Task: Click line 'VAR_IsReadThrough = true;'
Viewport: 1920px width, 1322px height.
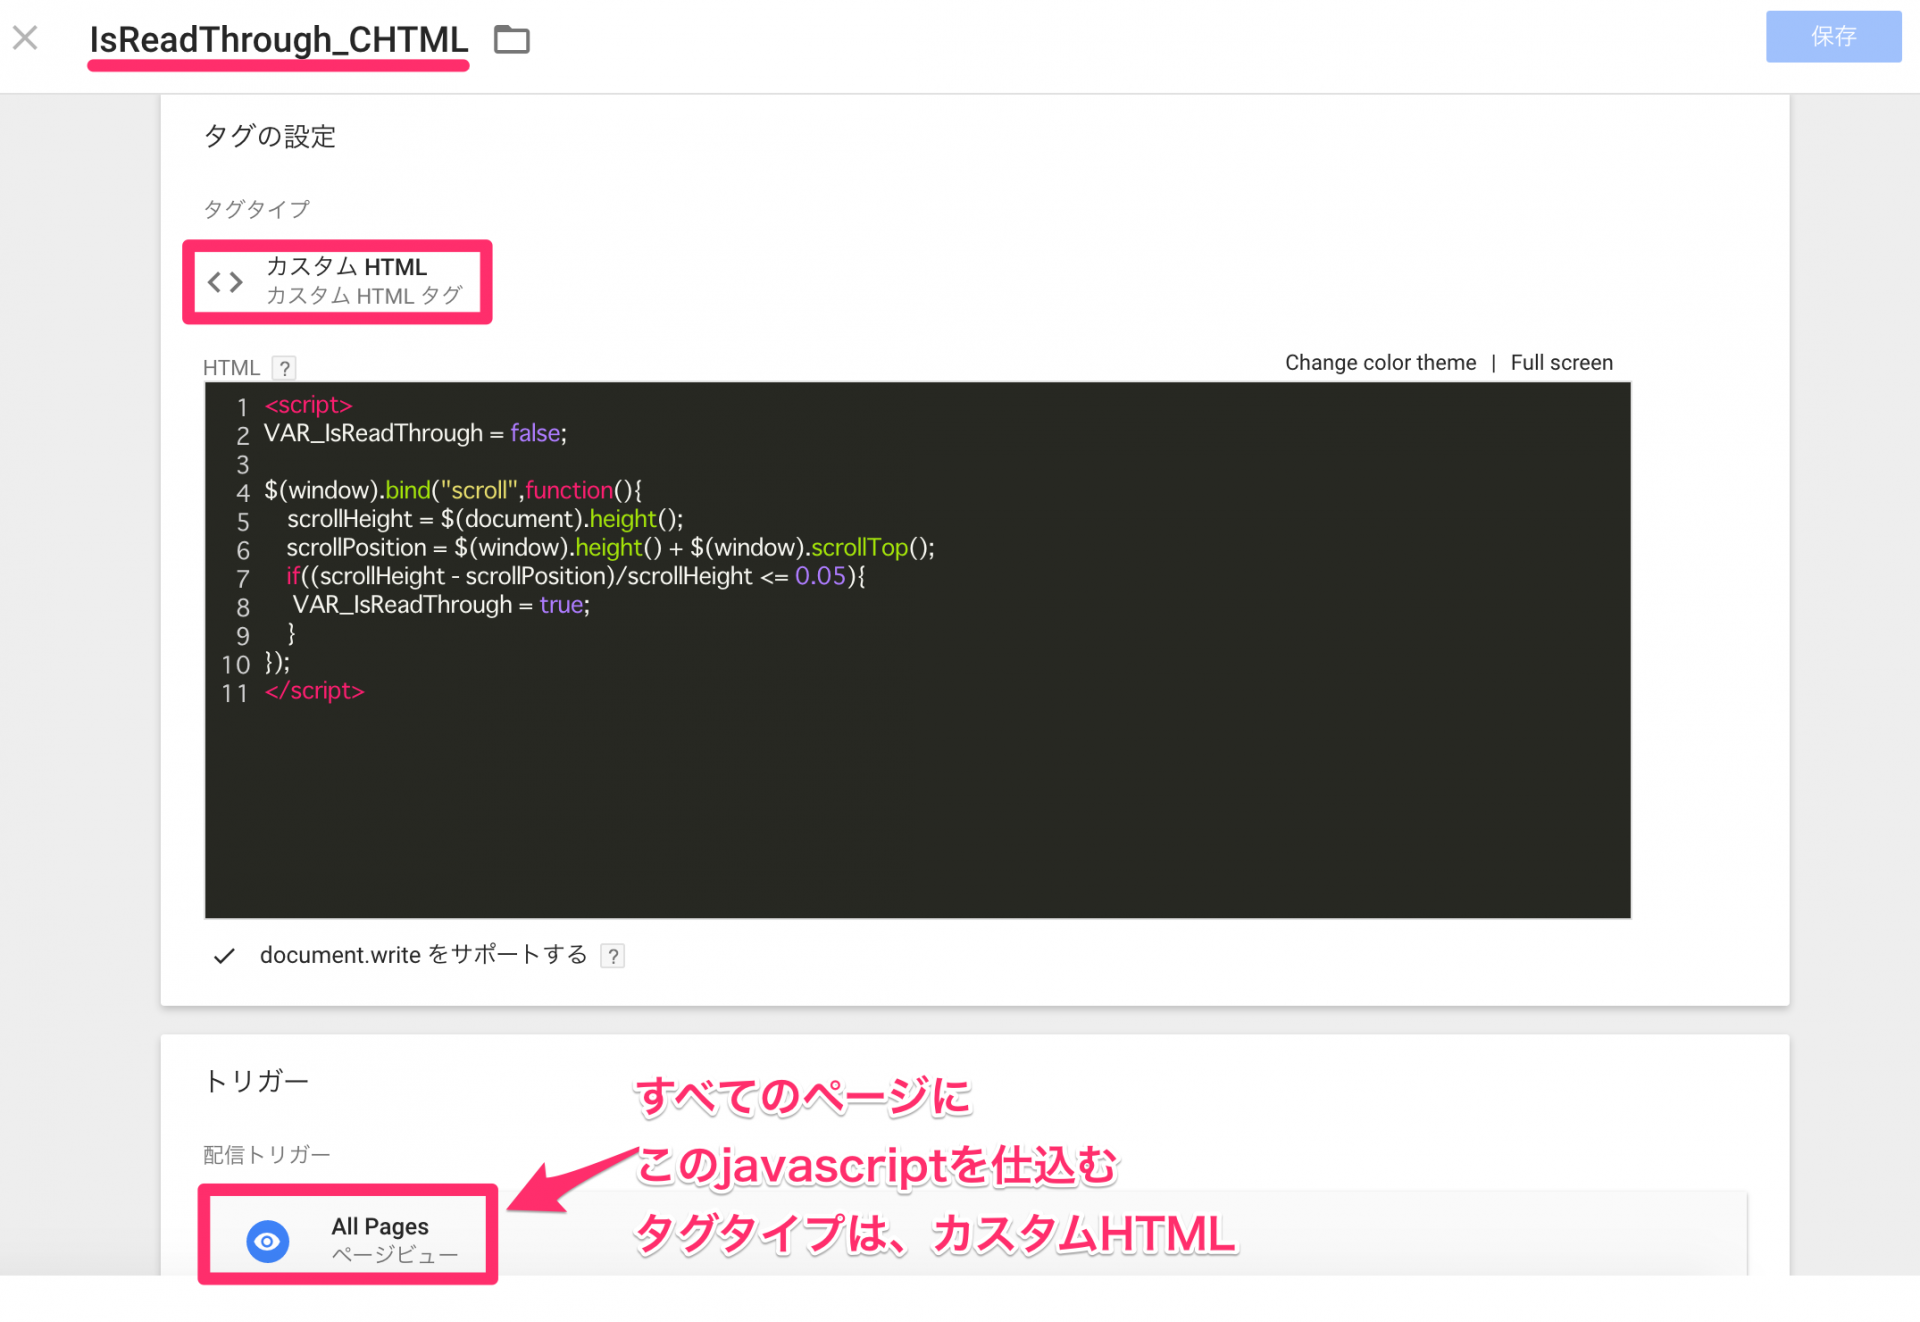Action: pyautogui.click(x=441, y=605)
